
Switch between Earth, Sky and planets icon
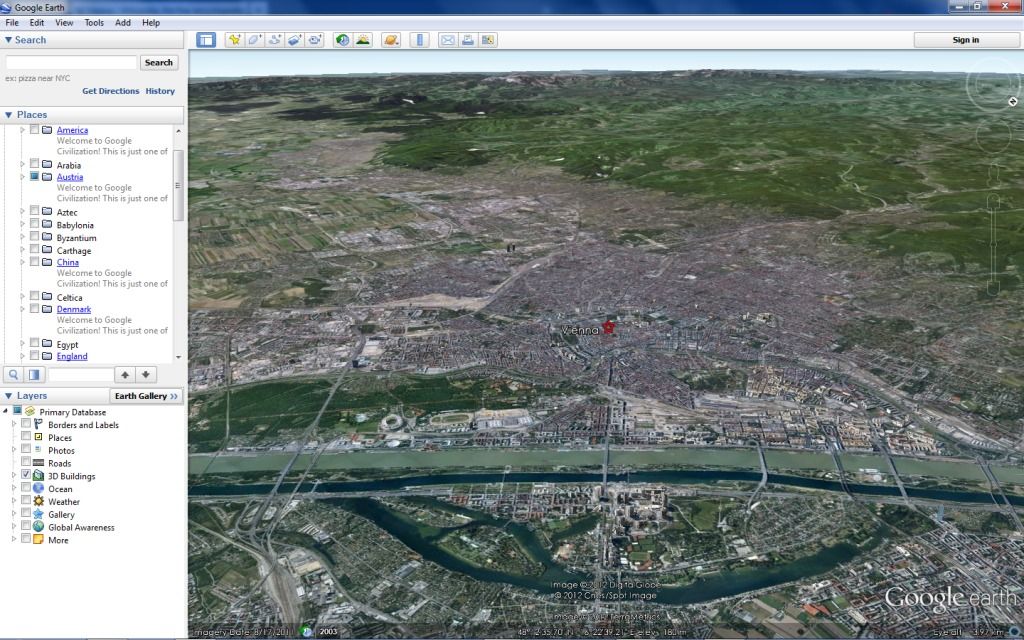pos(391,40)
